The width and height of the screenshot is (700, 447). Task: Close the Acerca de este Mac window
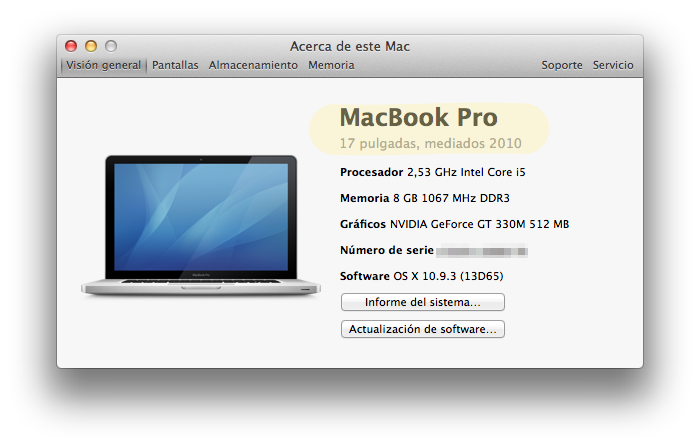click(x=71, y=46)
